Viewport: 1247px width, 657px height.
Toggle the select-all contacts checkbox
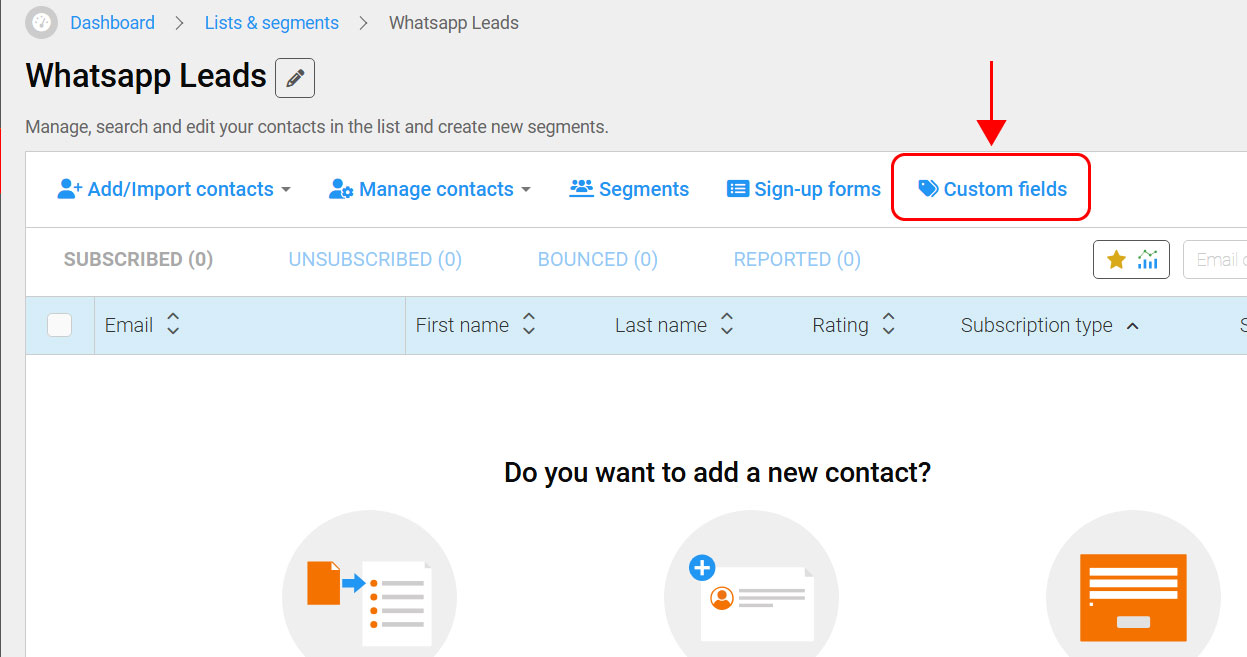(60, 325)
